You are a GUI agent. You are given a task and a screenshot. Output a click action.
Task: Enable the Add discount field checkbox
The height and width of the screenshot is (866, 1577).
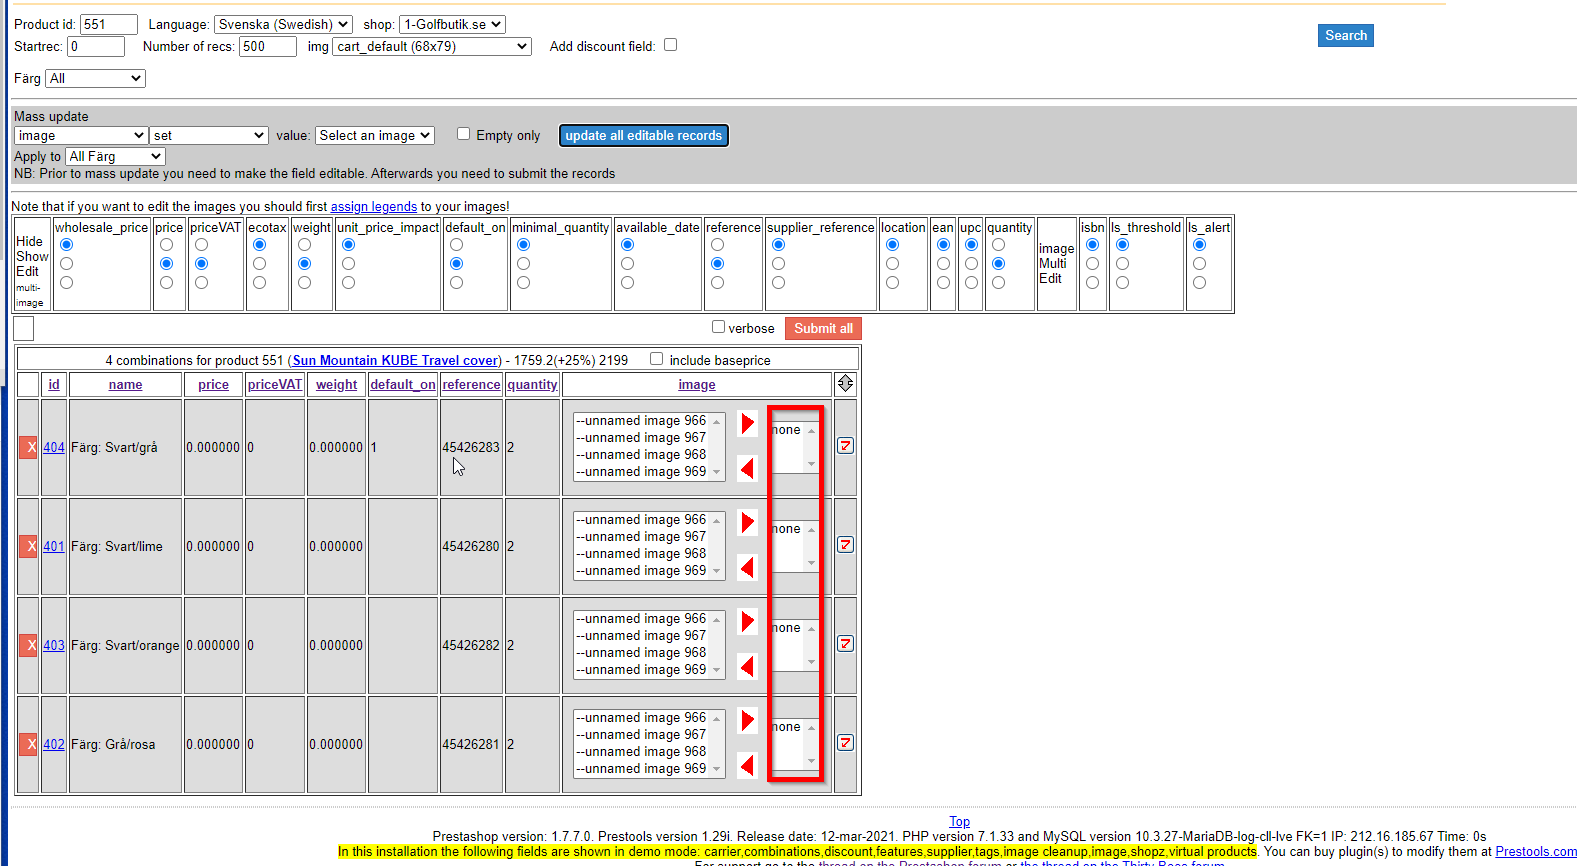point(670,45)
